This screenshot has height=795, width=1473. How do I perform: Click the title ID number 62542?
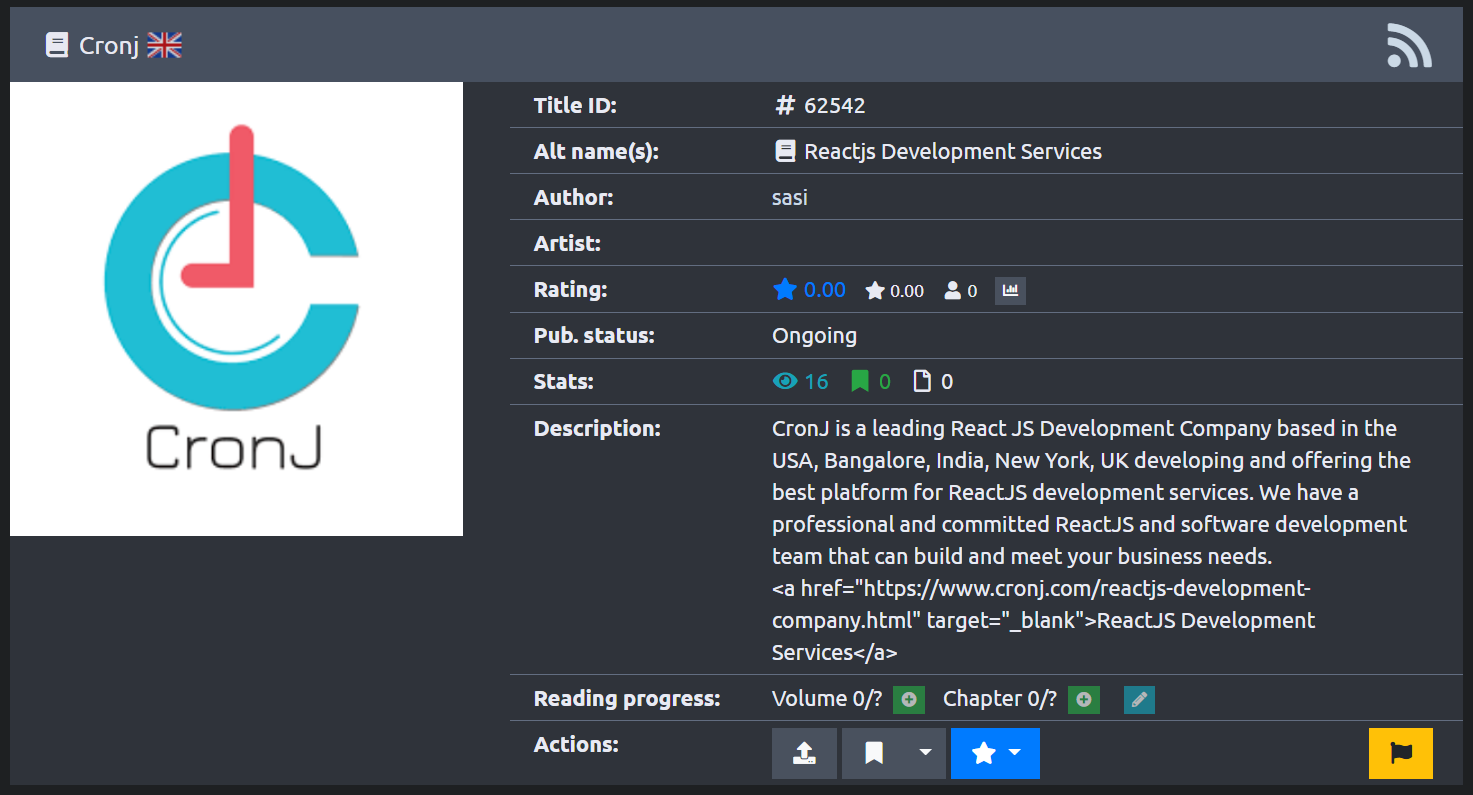point(835,105)
